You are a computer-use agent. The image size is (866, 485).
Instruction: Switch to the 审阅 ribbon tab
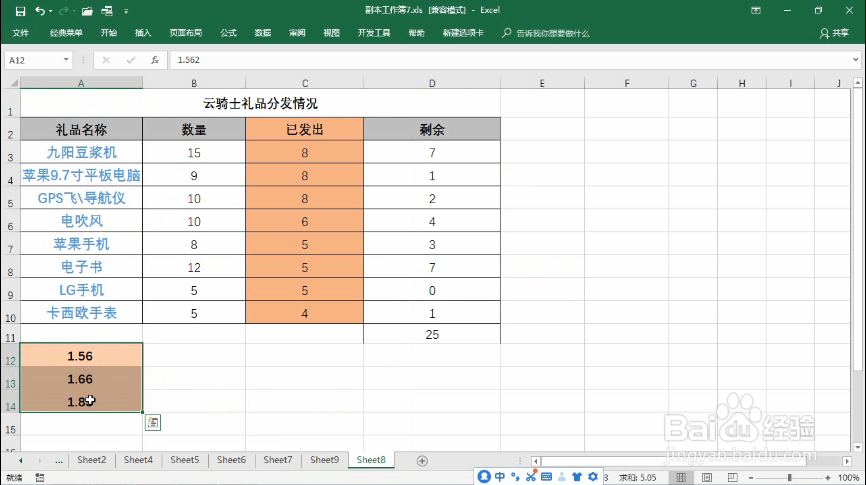pos(297,33)
